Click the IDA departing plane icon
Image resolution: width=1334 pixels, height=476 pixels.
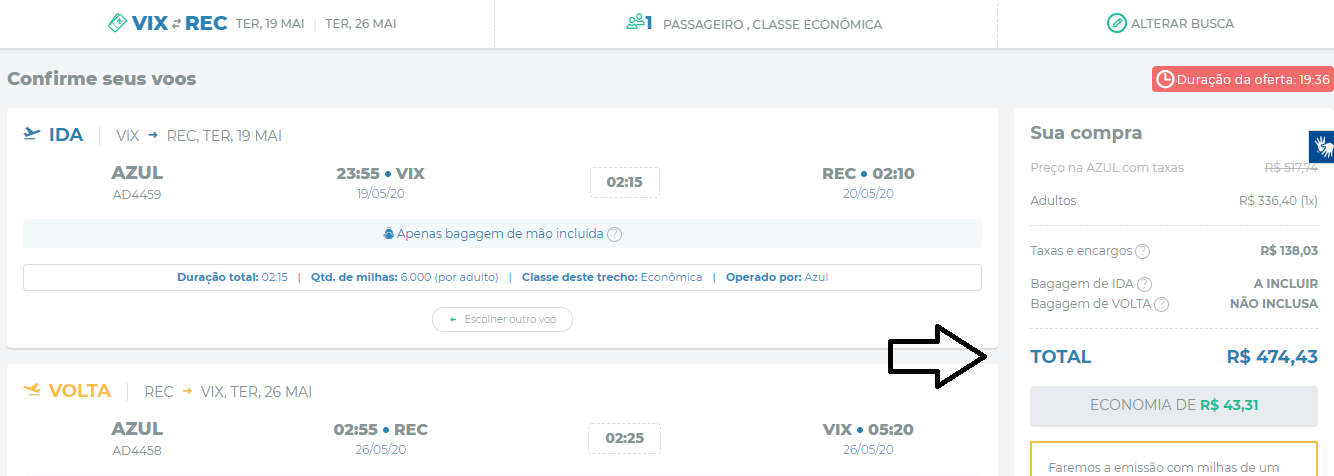[x=32, y=134]
